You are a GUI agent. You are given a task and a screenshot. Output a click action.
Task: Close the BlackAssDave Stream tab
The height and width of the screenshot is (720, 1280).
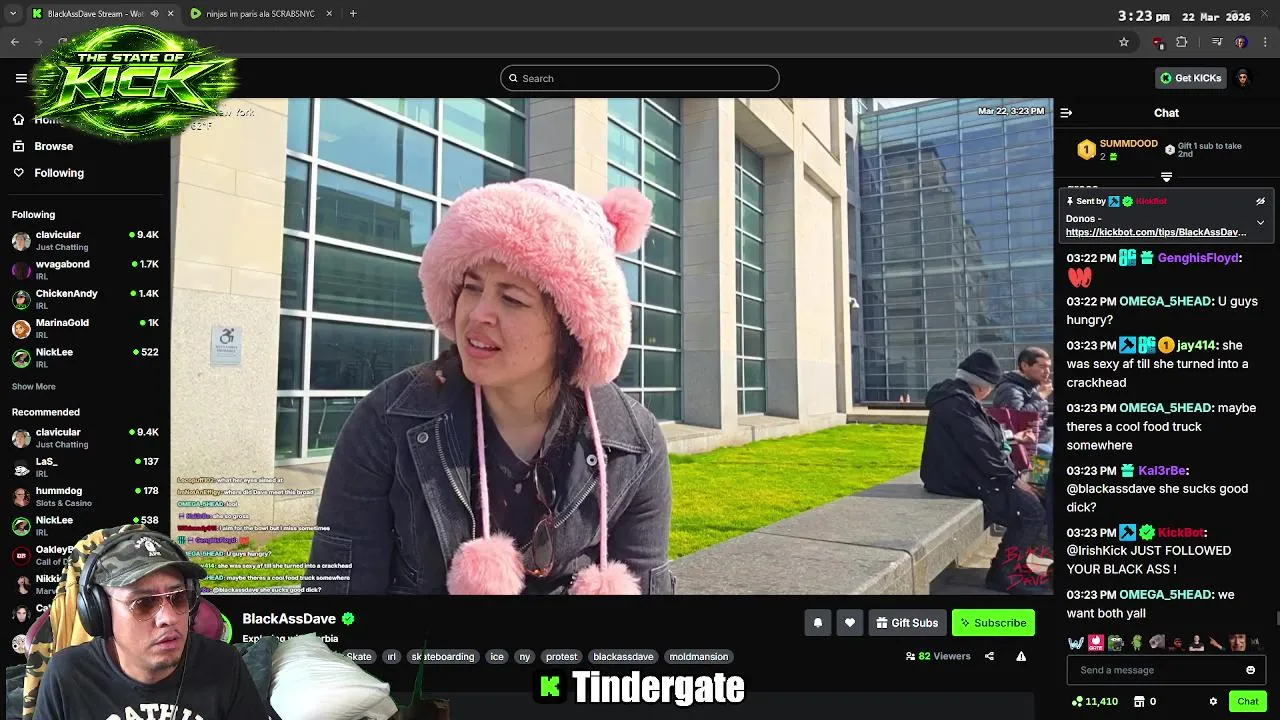[x=170, y=14]
